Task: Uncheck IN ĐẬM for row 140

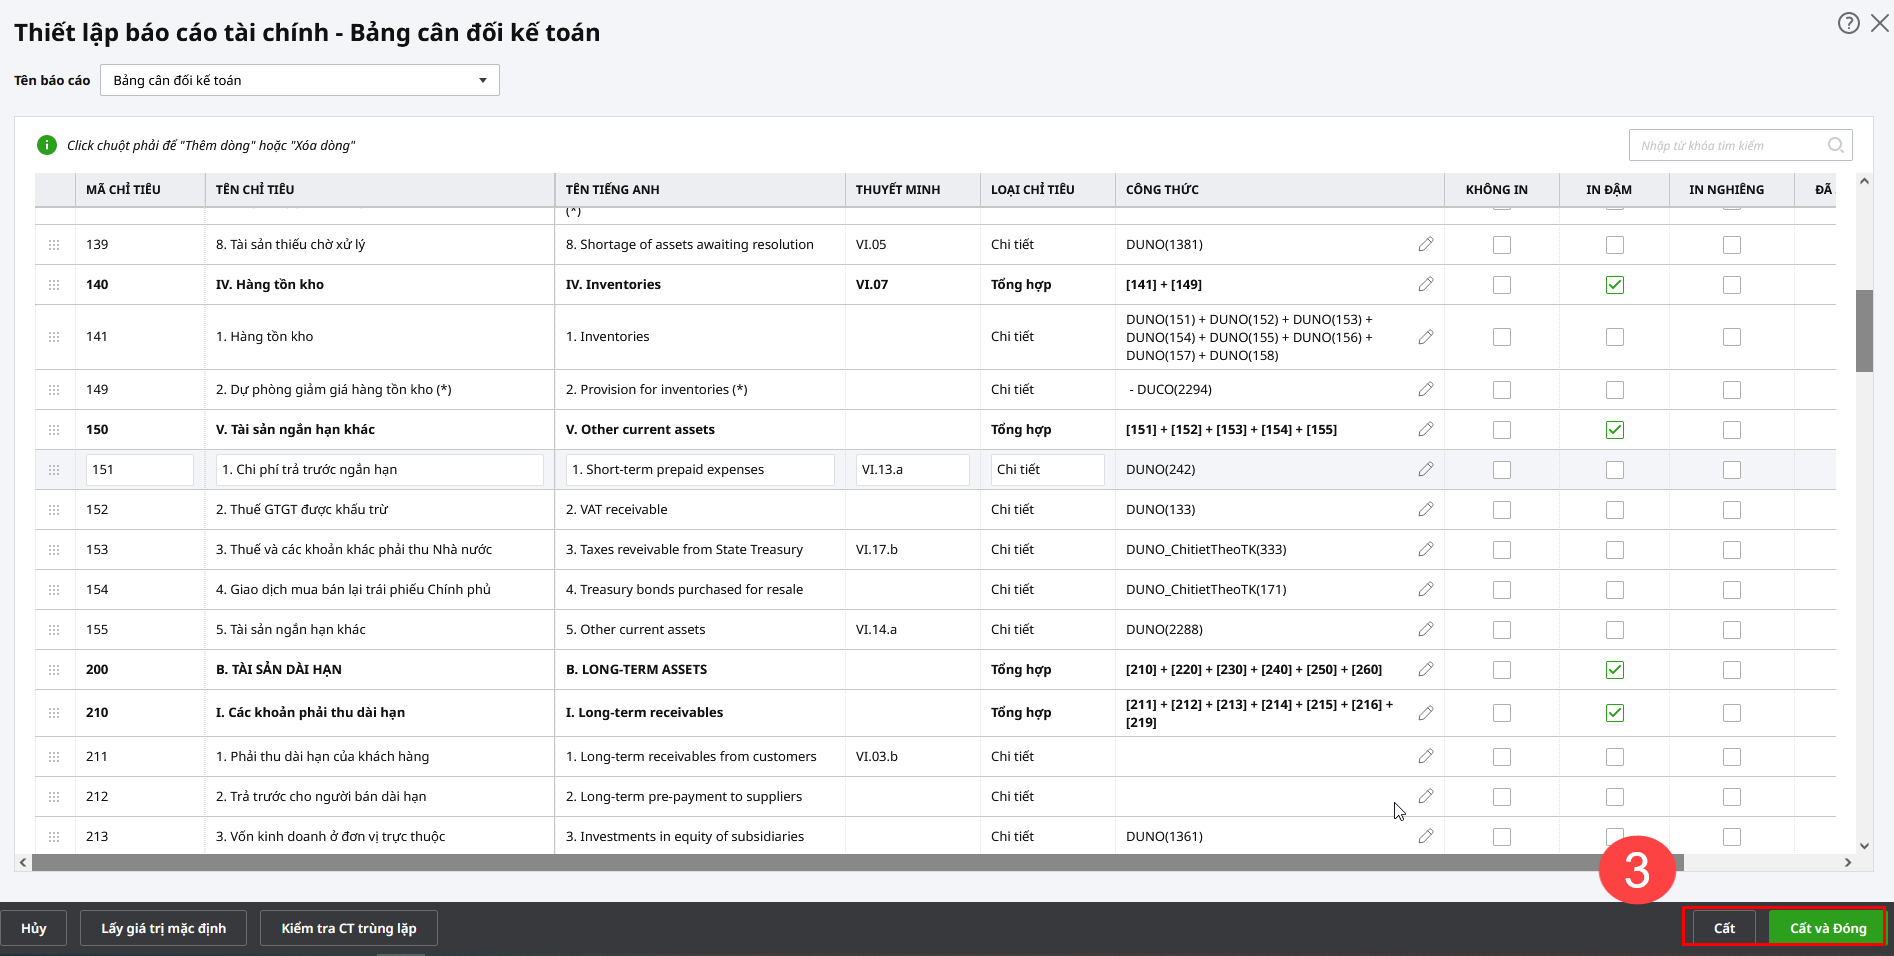Action: 1614,285
